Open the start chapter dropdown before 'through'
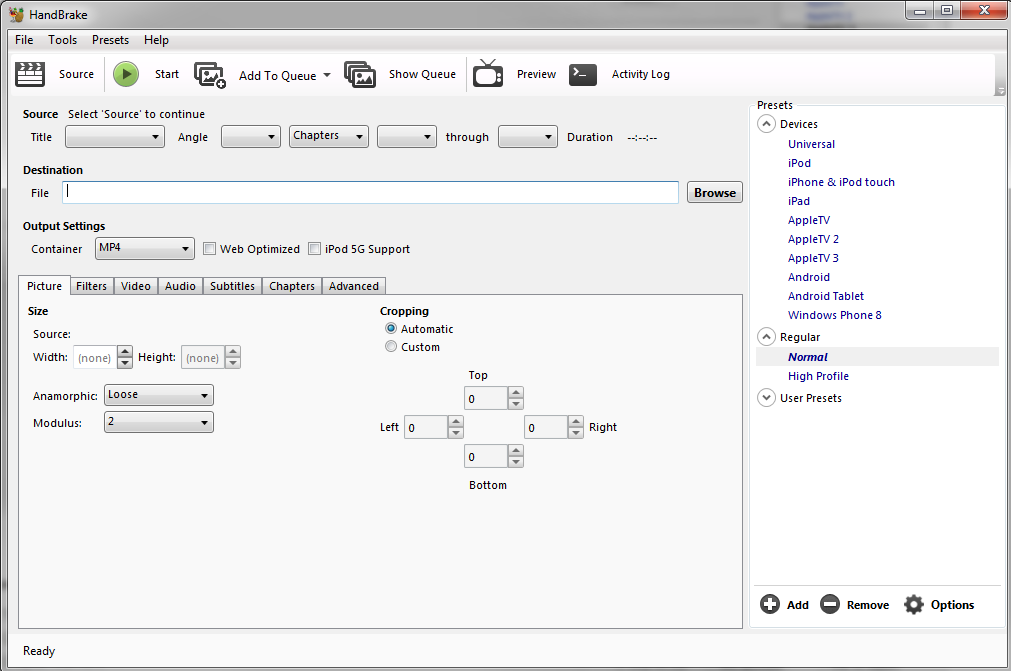1011x671 pixels. [407, 137]
